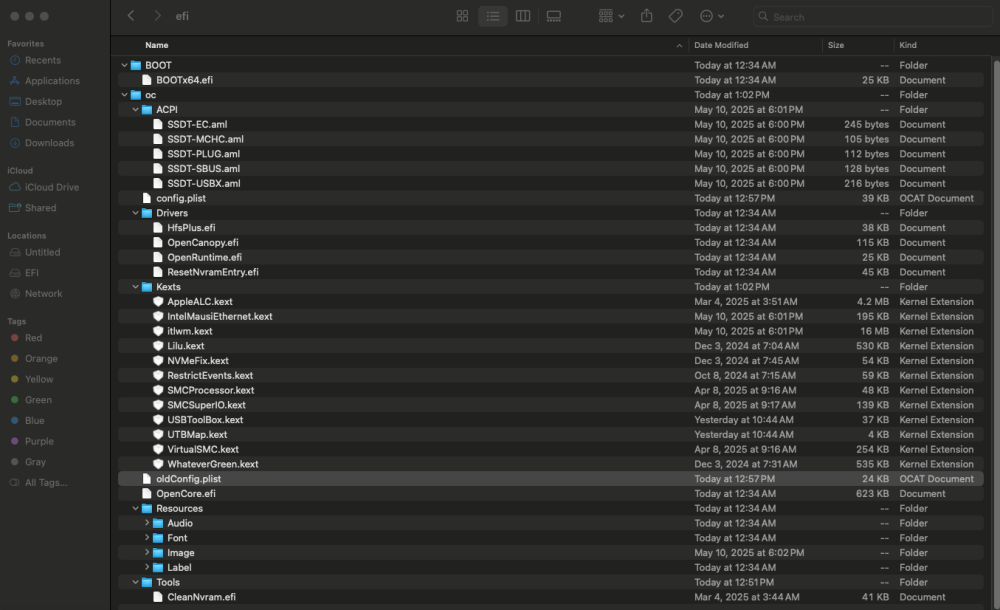Screen dimensions: 1000x610
Task: Select the AppleALC.kext shield icon
Action: tap(158, 302)
